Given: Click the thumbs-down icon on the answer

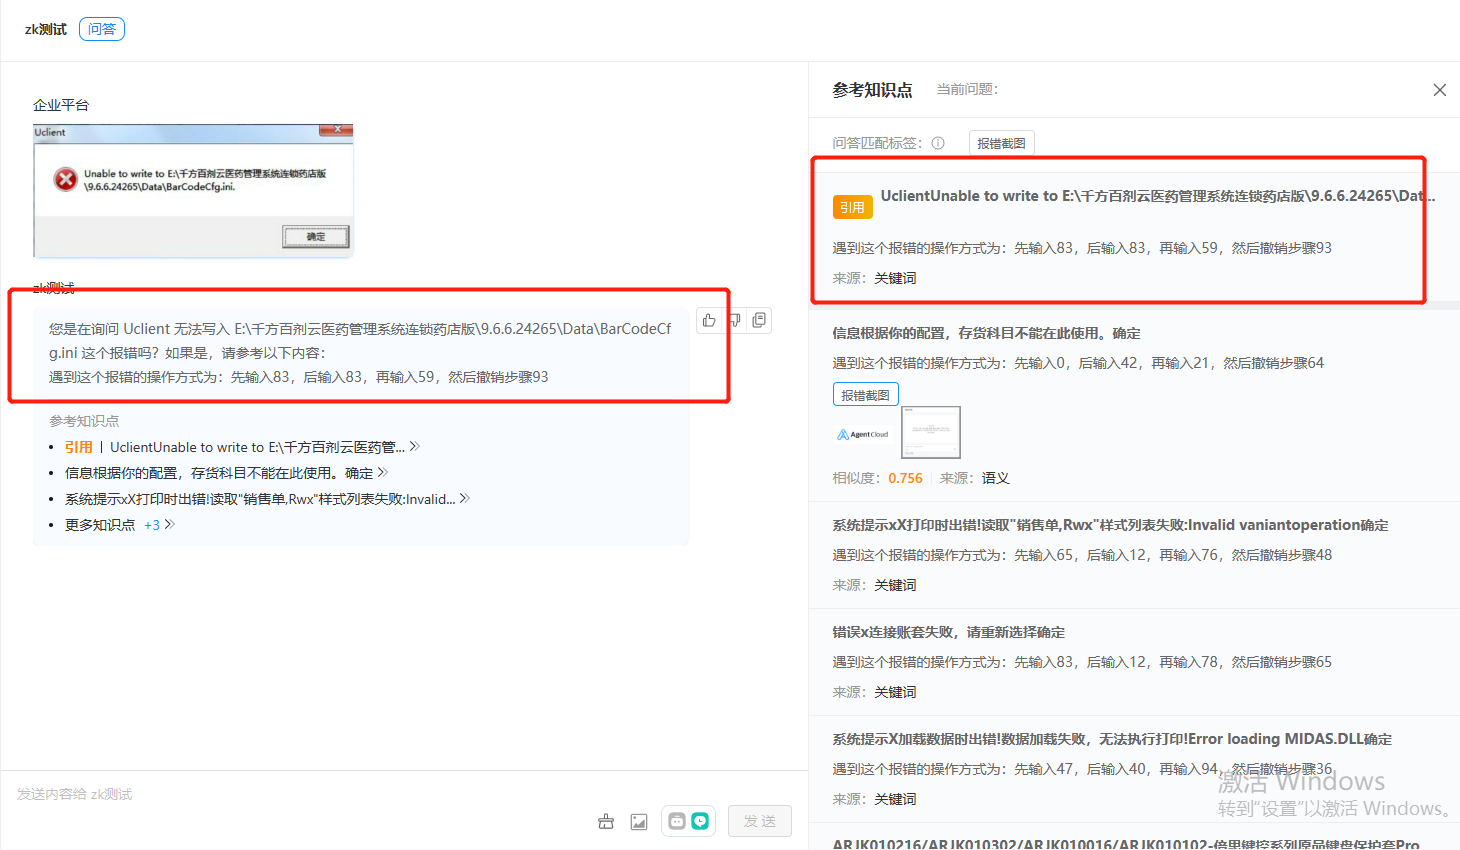Looking at the screenshot, I should point(734,320).
